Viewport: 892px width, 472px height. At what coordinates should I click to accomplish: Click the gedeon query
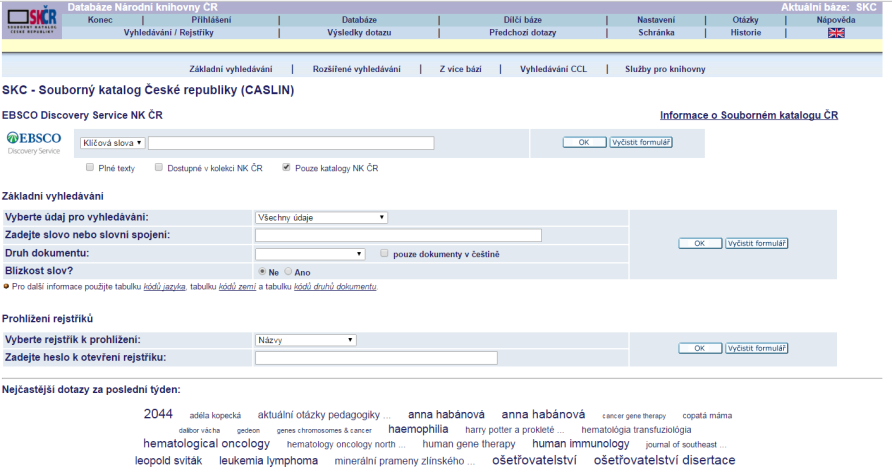(248, 430)
